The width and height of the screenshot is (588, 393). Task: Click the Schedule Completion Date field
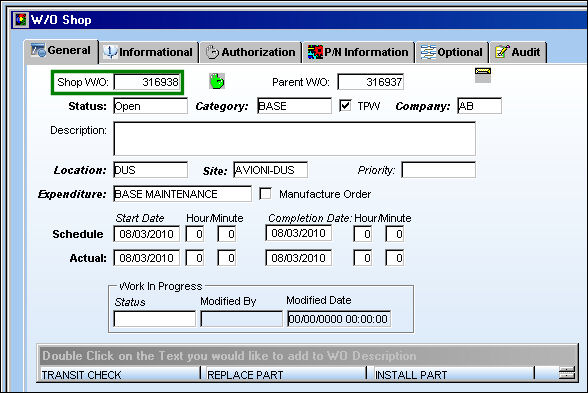coord(298,233)
